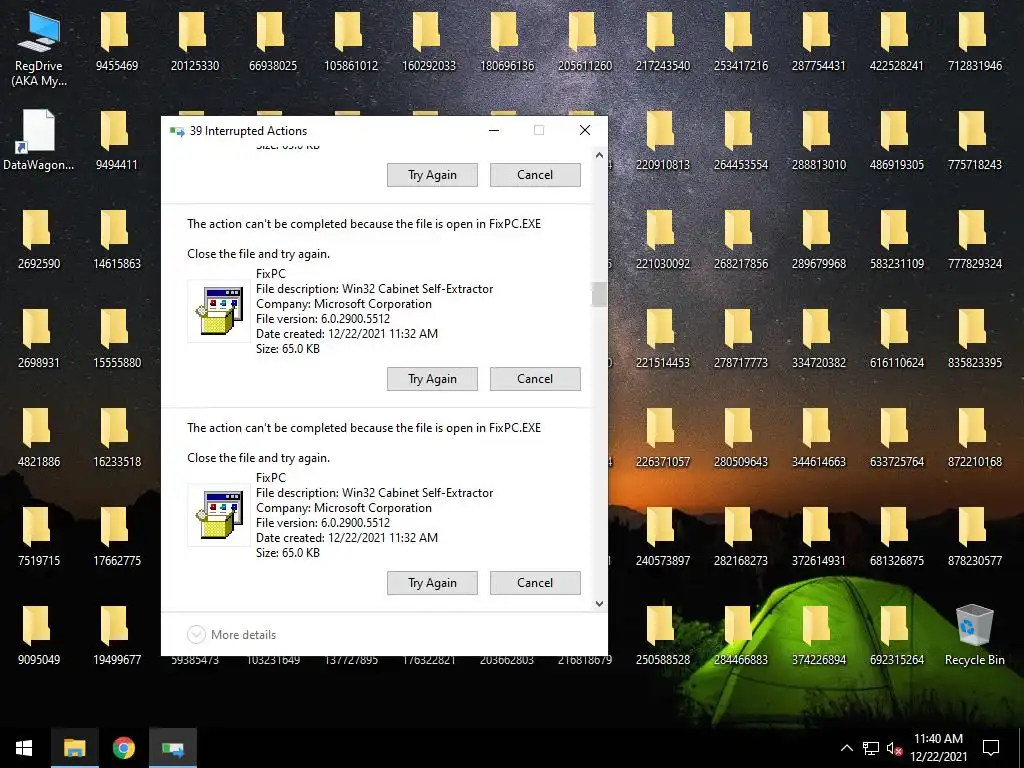
Task: Minimize the 39 Interrupted Actions dialog
Action: (494, 130)
